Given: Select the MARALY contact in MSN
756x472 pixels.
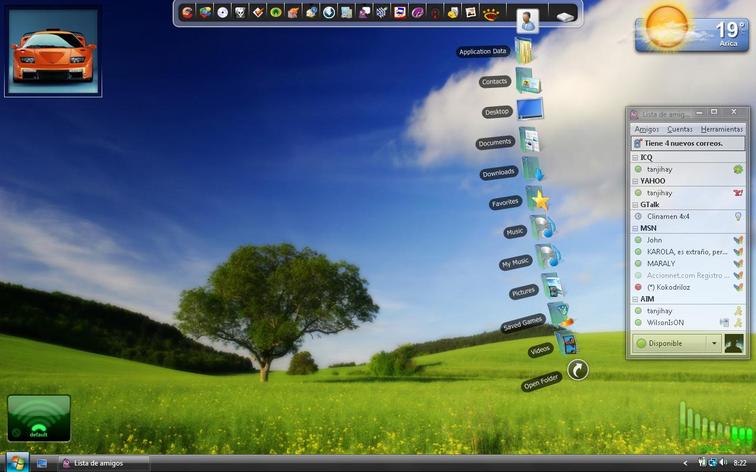Looking at the screenshot, I should (x=688, y=264).
